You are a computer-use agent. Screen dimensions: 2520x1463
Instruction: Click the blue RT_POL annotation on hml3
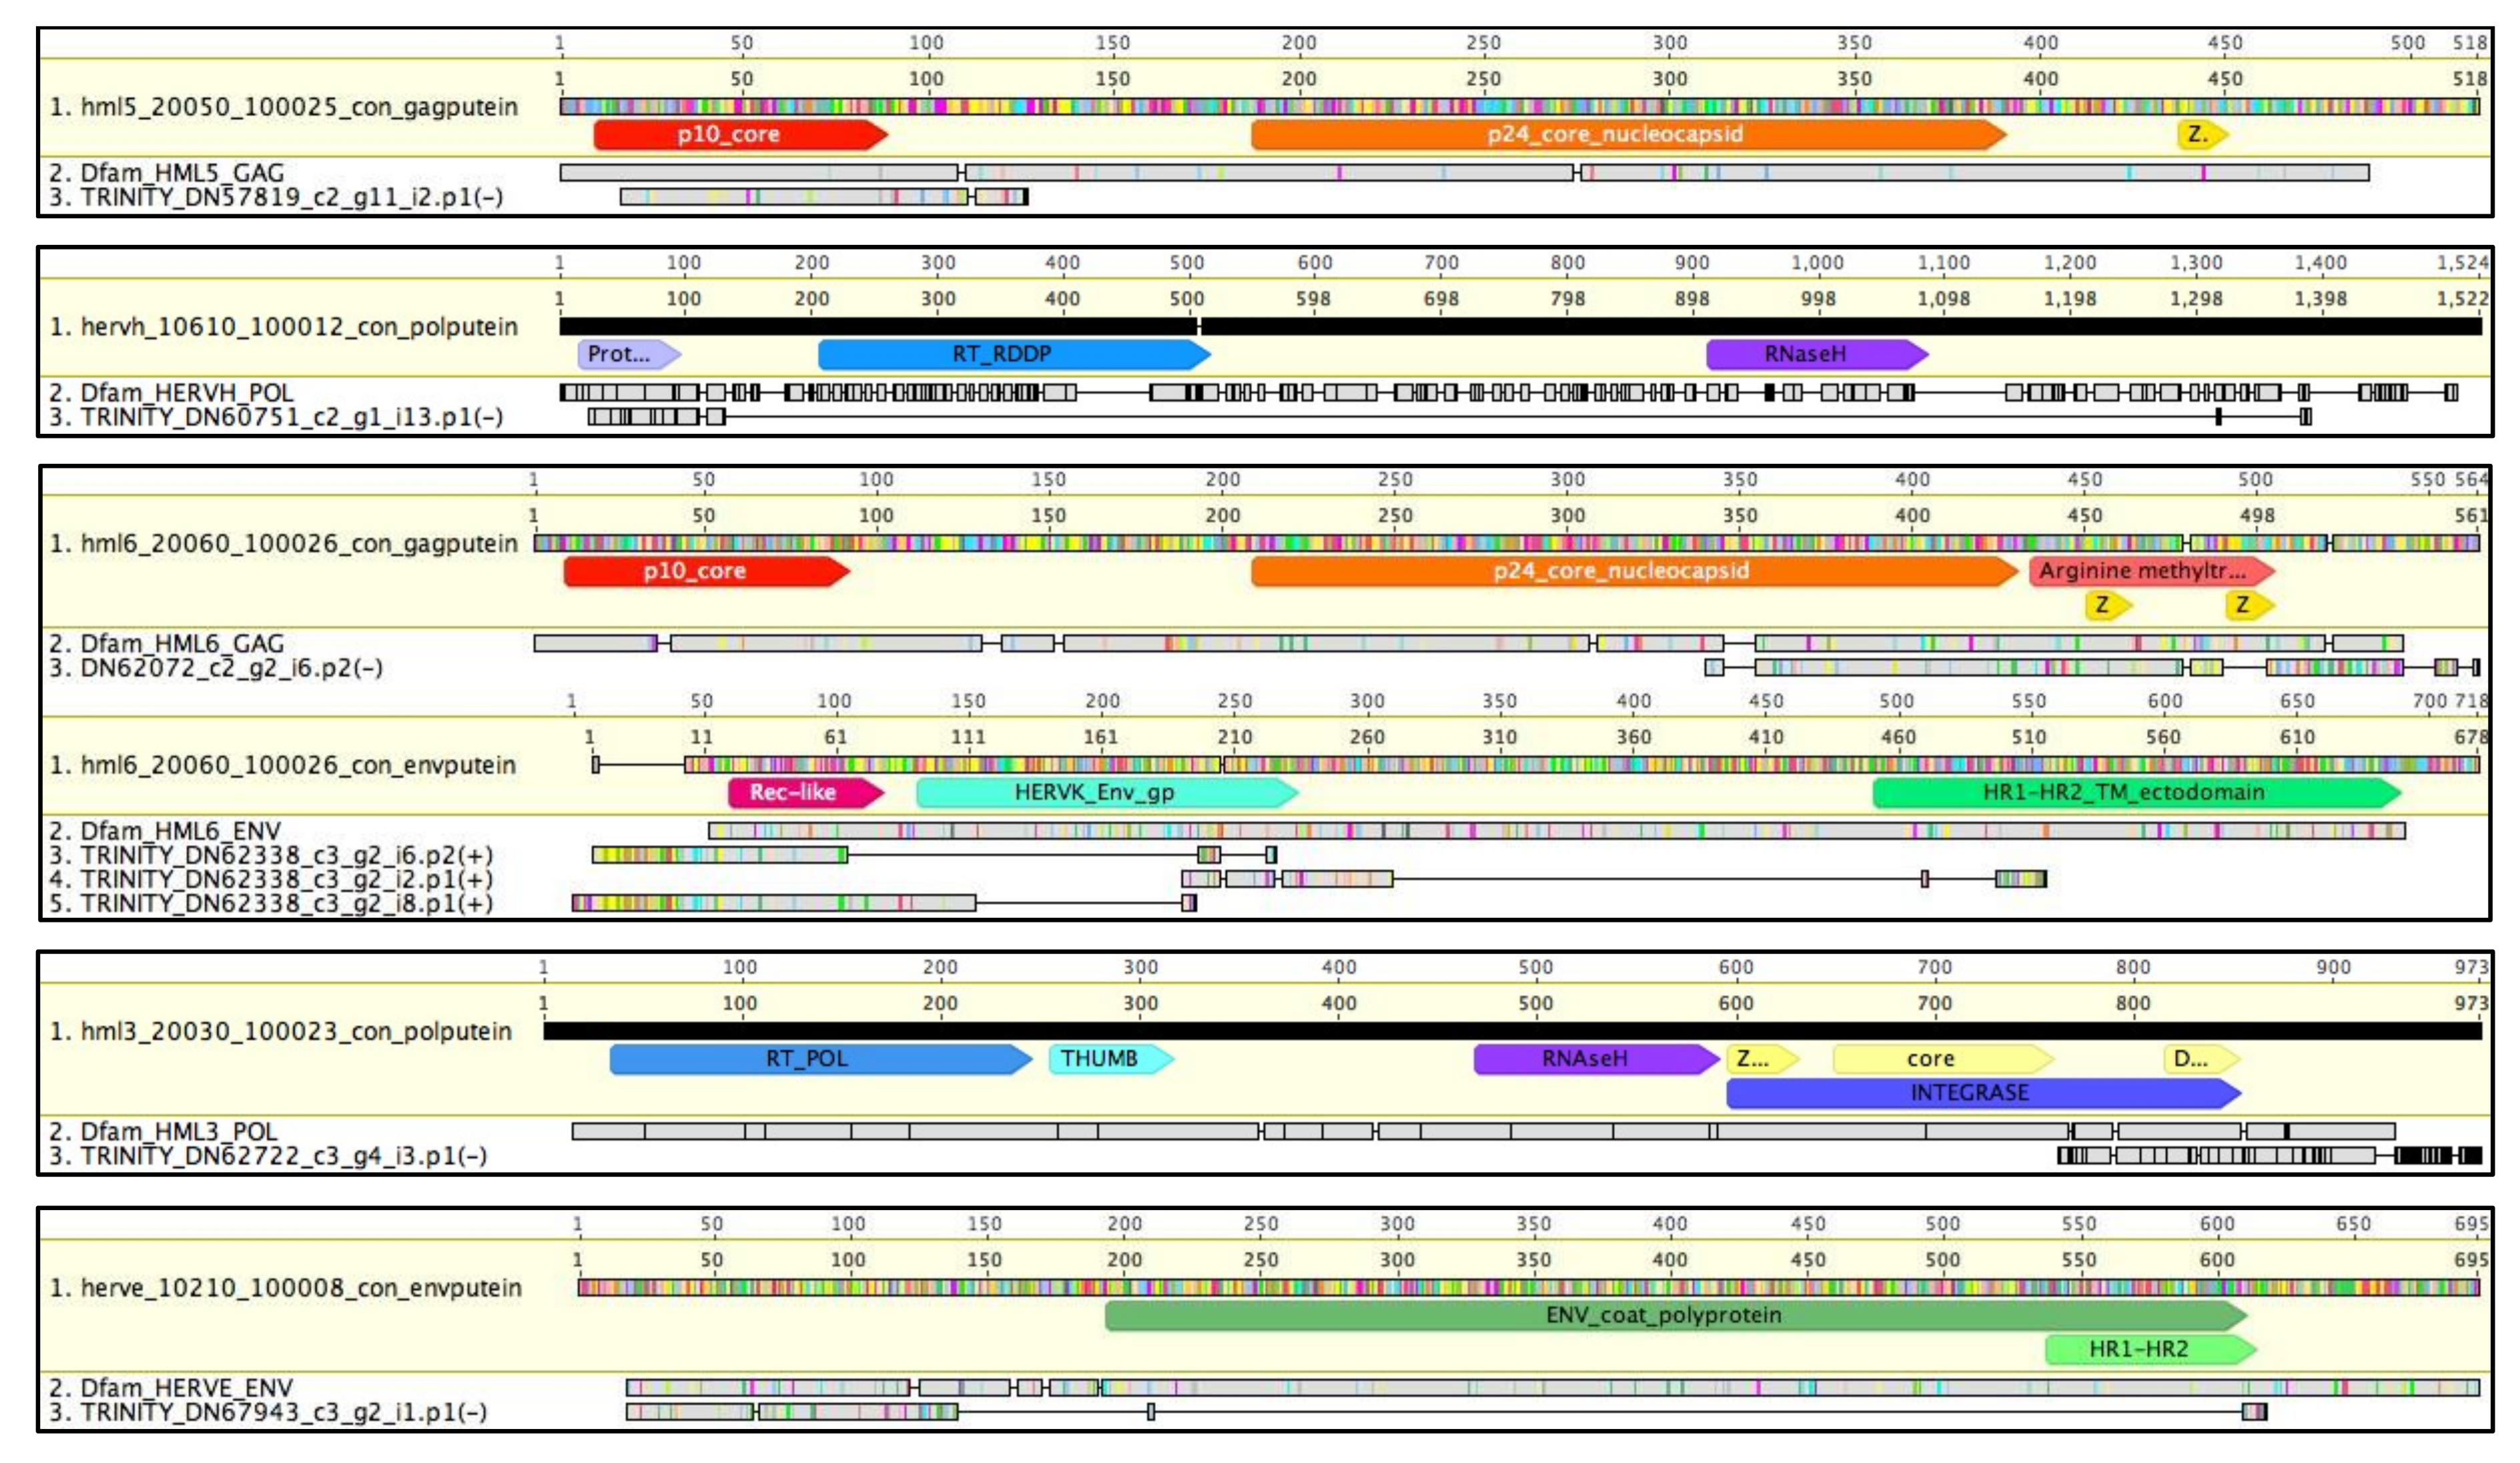(x=820, y=1059)
